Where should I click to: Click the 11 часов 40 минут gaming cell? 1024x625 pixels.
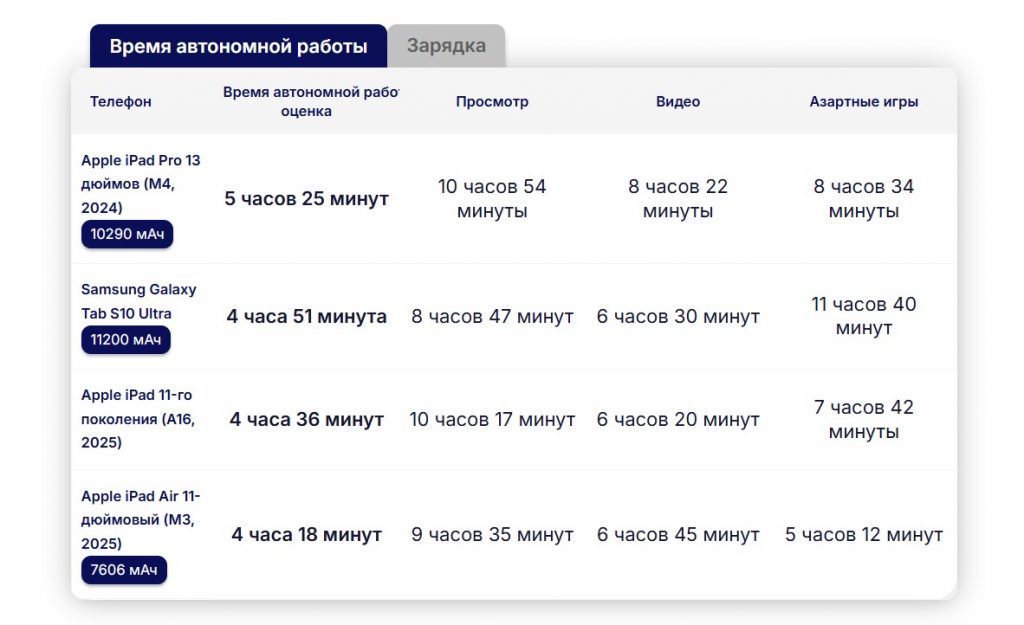click(863, 316)
